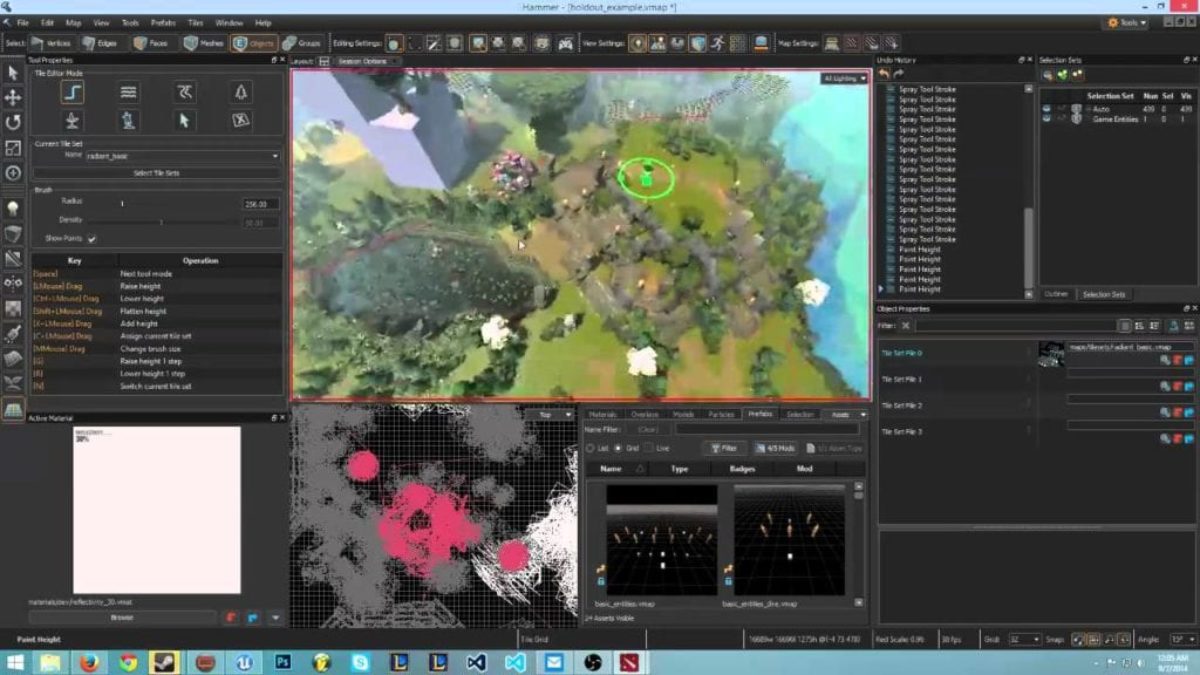Toggle visibility of Game Entities selection set
This screenshot has width=1200, height=675.
(x=1046, y=119)
